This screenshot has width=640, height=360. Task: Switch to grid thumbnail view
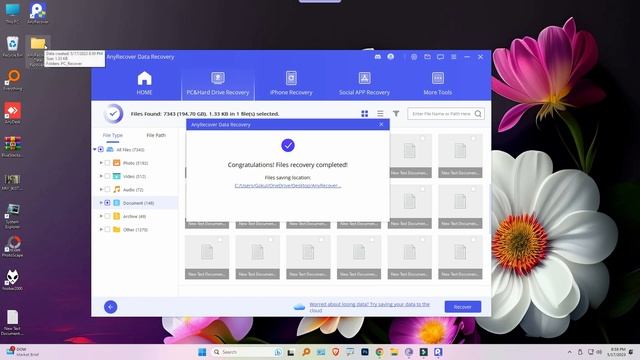click(364, 114)
